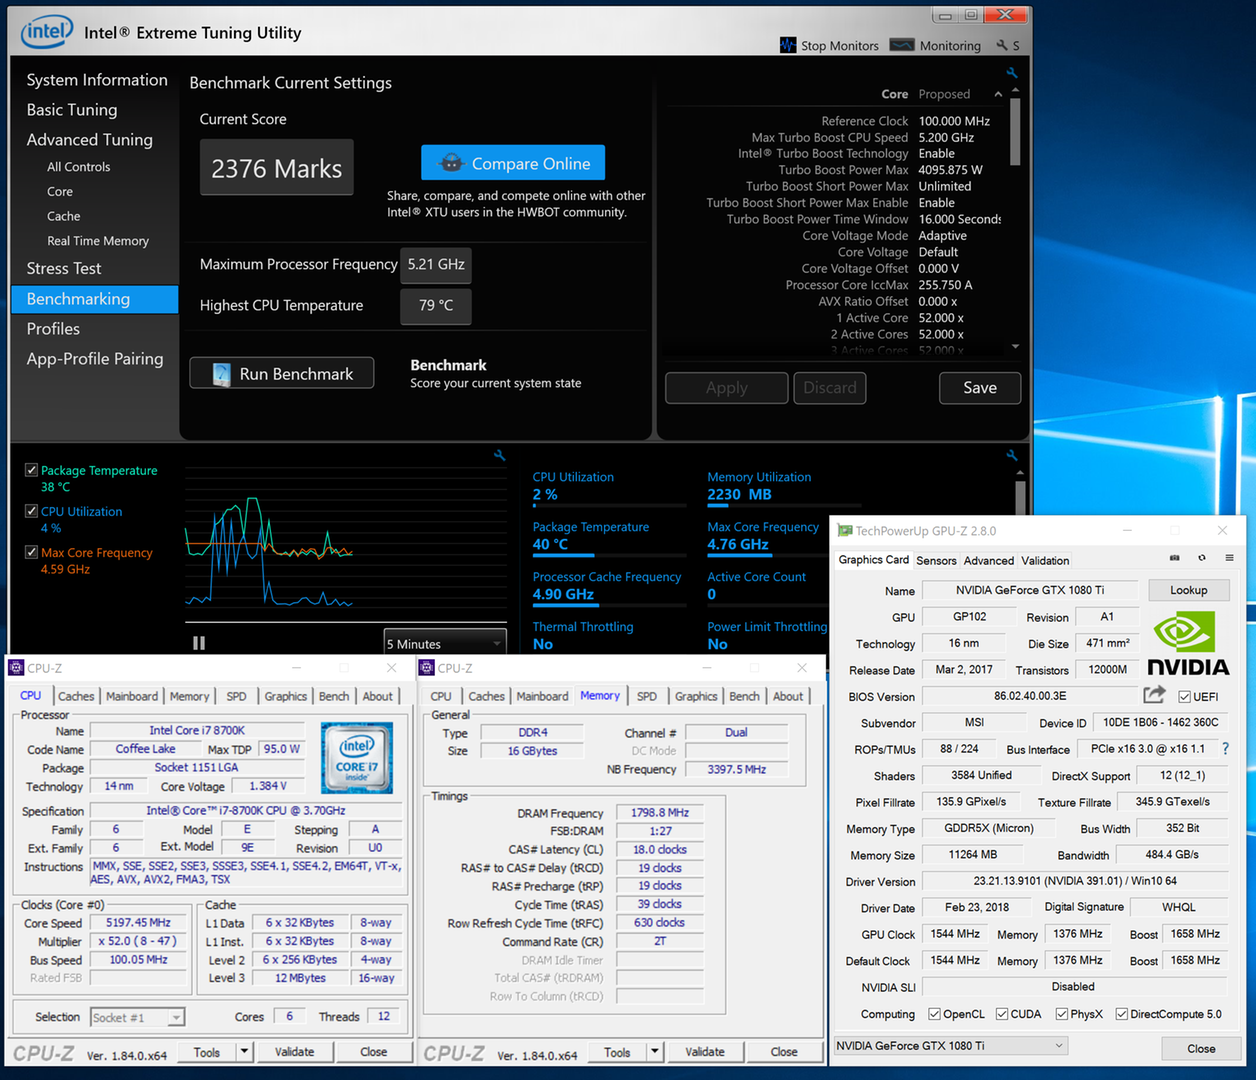Switch to the Advanced tab in GPU-Z
The height and width of the screenshot is (1080, 1256).
pos(989,560)
